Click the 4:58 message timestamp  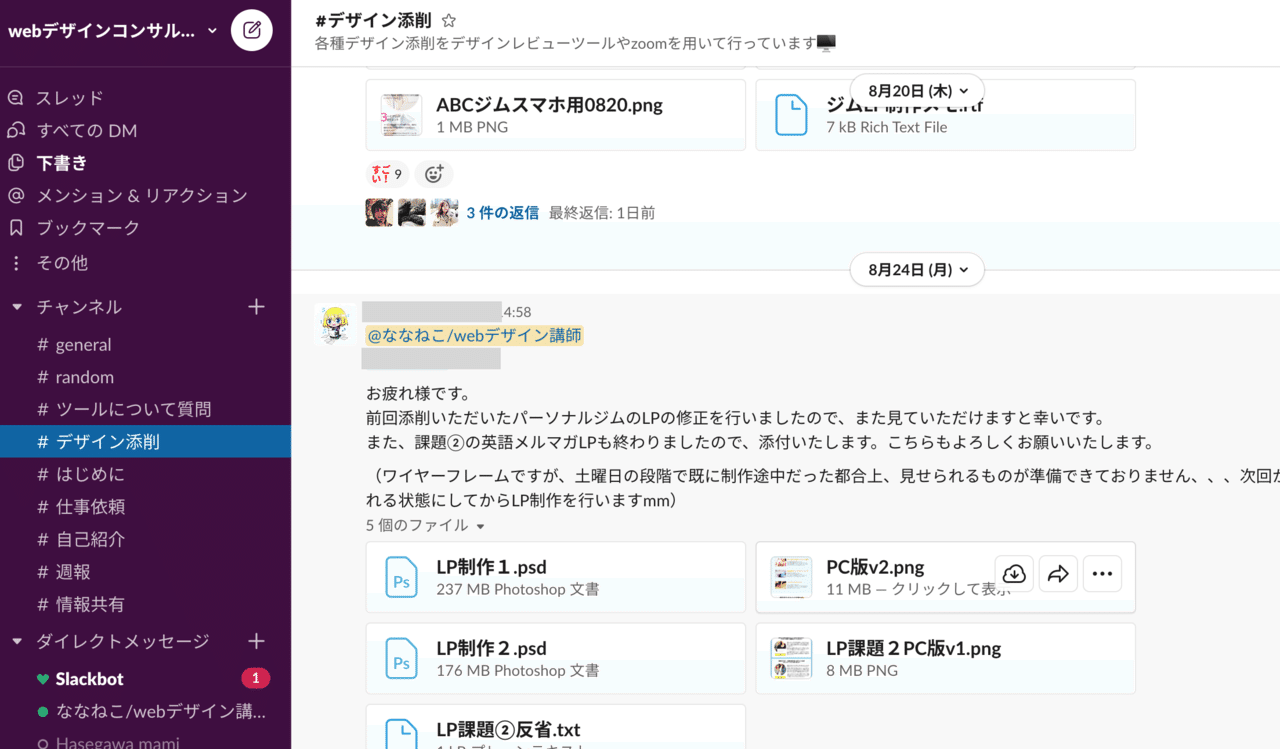click(x=517, y=312)
